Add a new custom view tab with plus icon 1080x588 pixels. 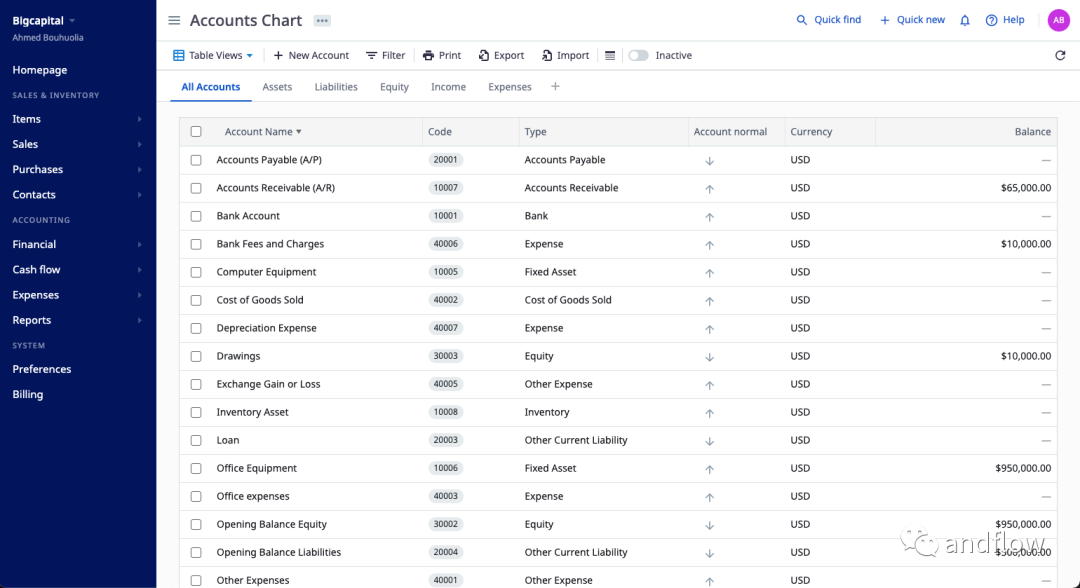click(555, 87)
